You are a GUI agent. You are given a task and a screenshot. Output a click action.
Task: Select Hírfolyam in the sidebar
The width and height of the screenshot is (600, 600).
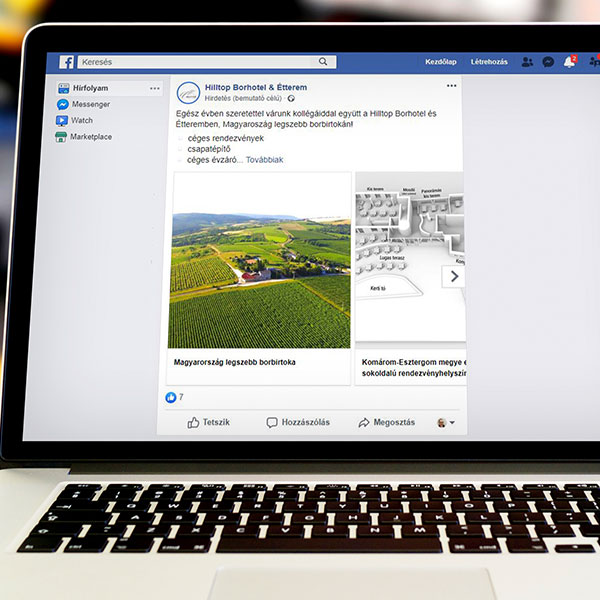tap(109, 88)
